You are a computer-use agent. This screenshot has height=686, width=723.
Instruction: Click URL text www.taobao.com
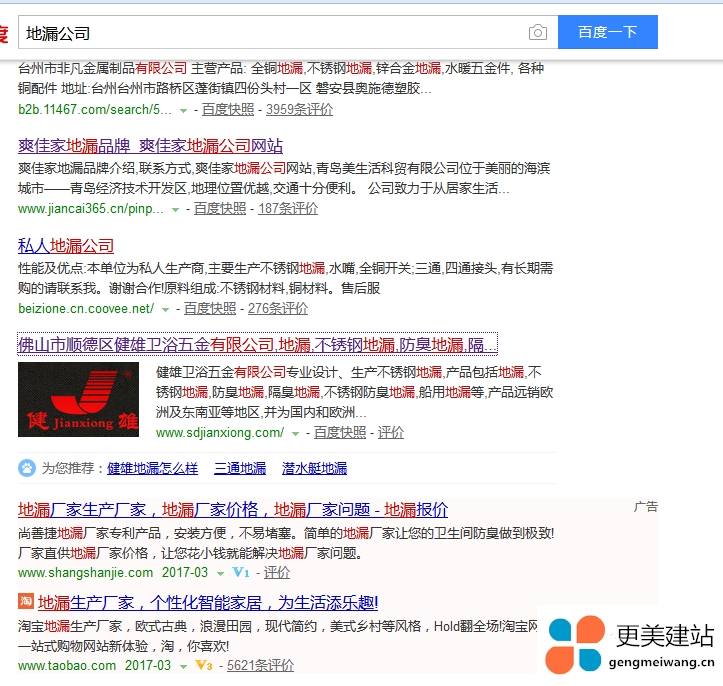[x=67, y=666]
